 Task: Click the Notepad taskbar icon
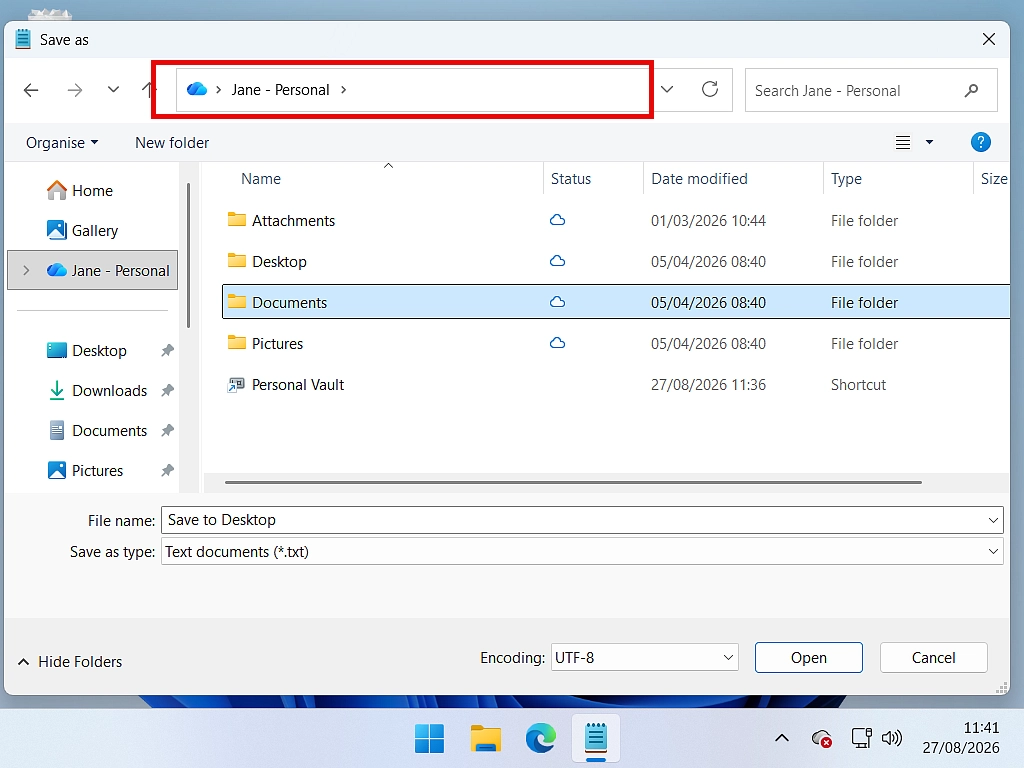pyautogui.click(x=596, y=739)
